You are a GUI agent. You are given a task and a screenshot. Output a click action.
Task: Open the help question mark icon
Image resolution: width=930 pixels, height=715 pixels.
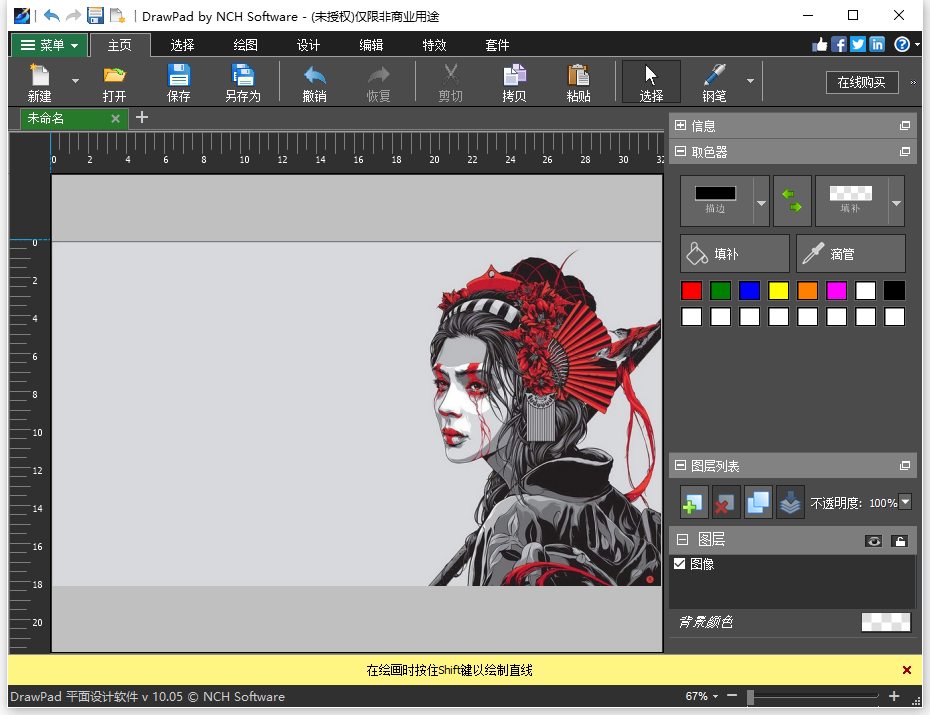(x=902, y=44)
